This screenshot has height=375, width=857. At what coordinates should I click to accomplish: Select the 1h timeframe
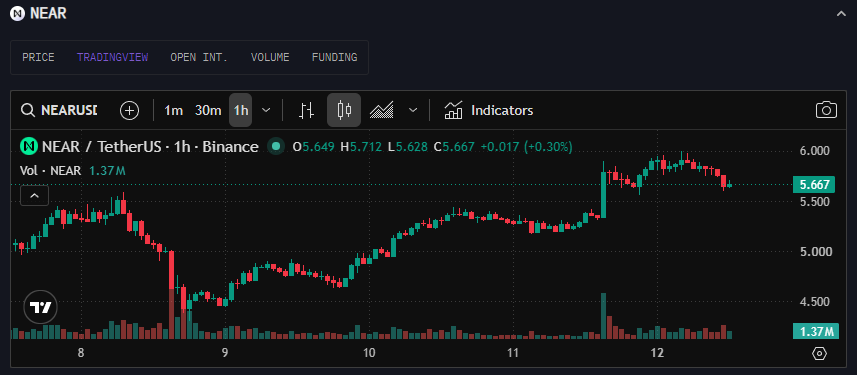(x=240, y=110)
